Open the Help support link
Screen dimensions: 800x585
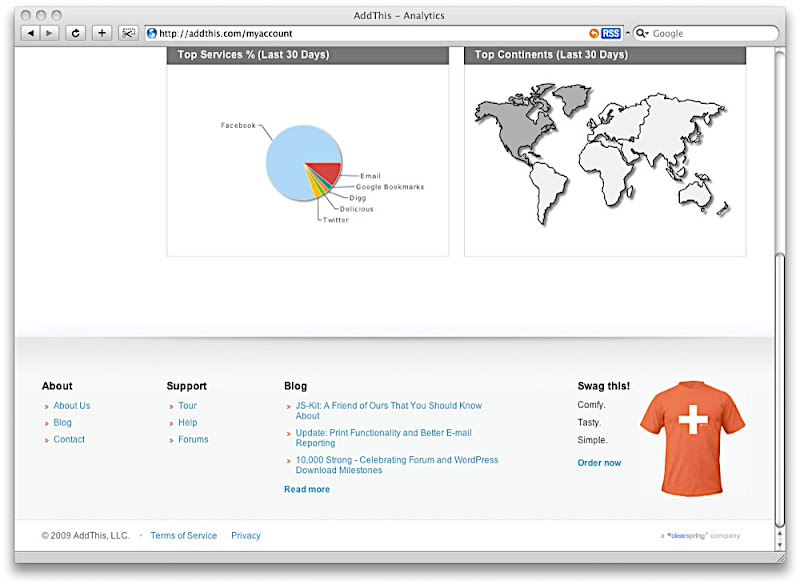[x=187, y=422]
